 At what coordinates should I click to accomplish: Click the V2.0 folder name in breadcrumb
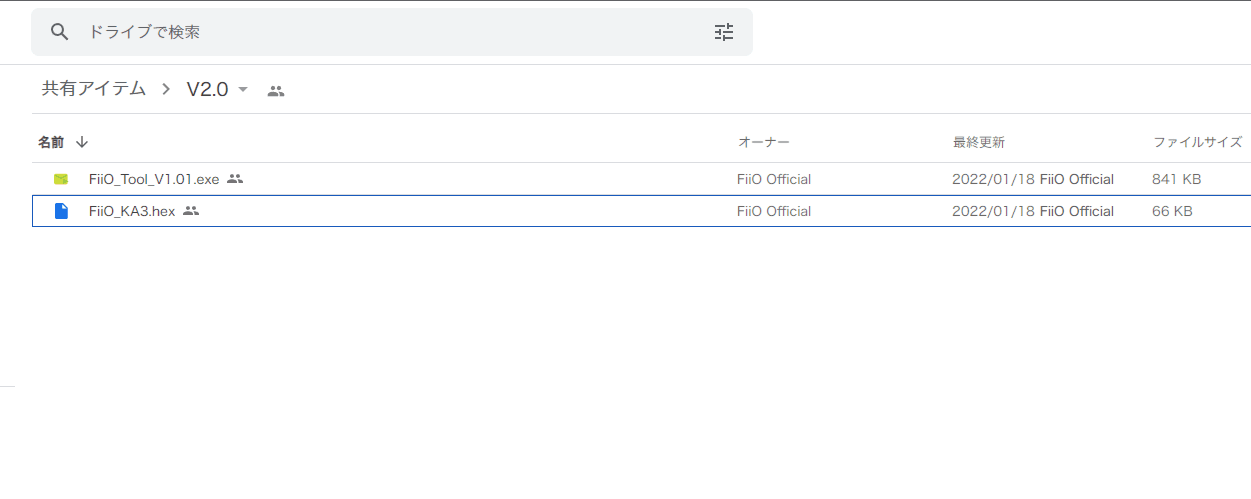click(x=207, y=90)
